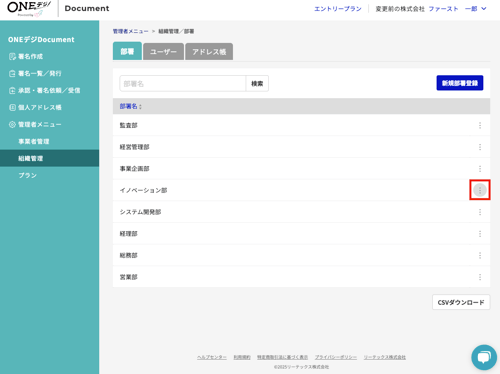Viewport: 500px width, 374px height.
Task: Select the 営業部 row text
Action: 128,277
